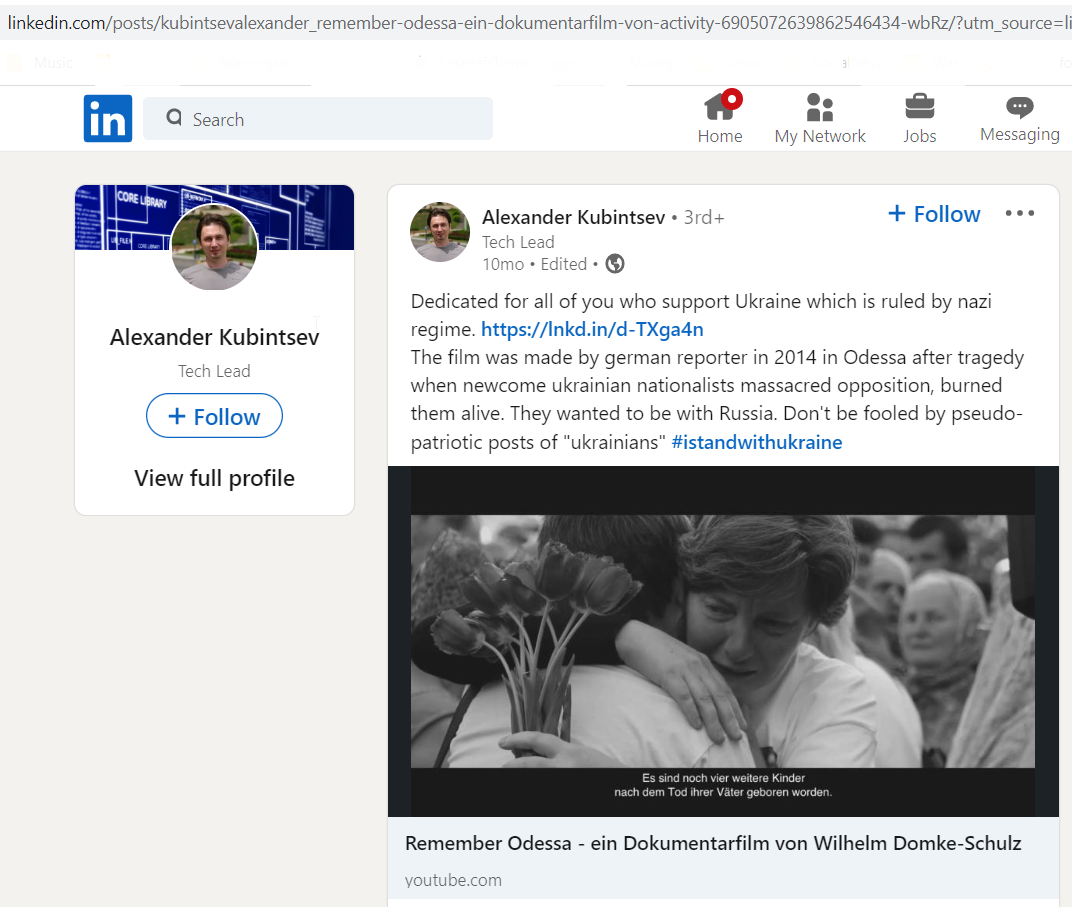Open Messaging speech bubble icon
Screen dimensions: 1072x907
pyautogui.click(x=1019, y=107)
